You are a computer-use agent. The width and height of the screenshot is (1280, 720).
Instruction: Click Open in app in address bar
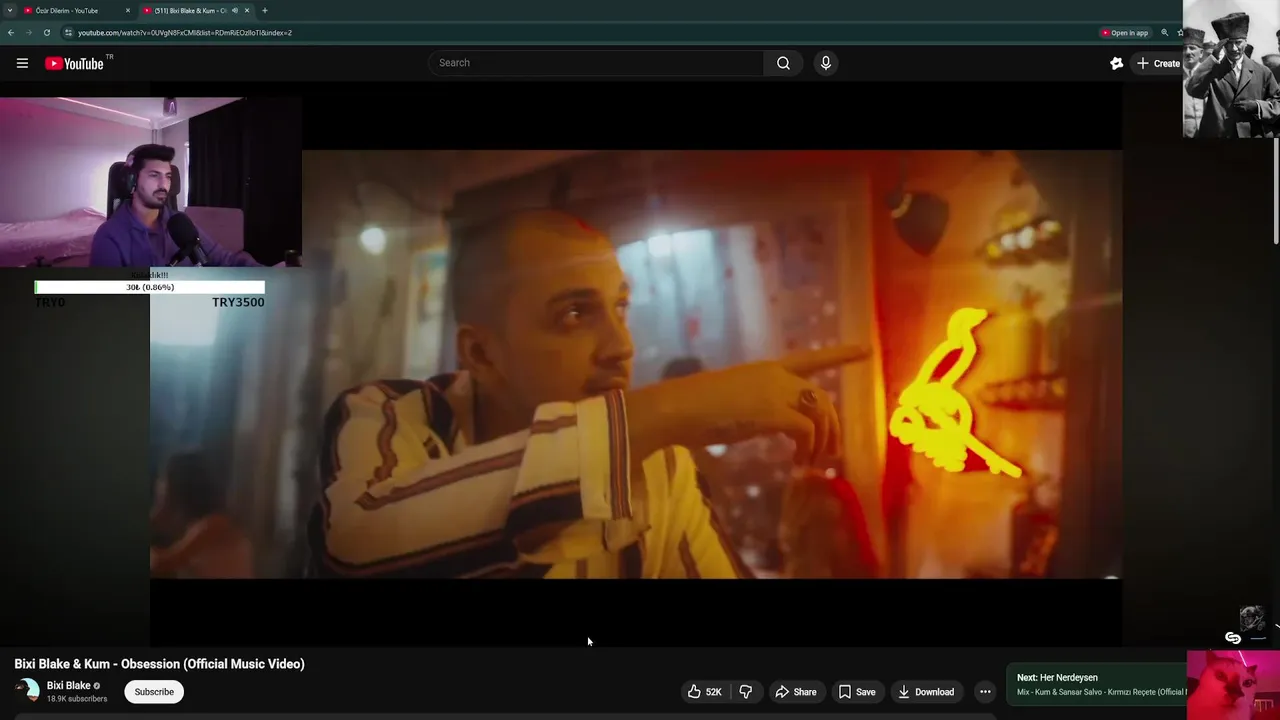[1125, 32]
